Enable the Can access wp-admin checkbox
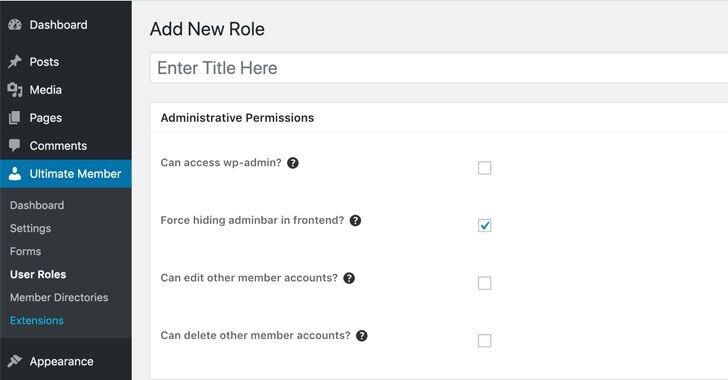 [484, 168]
